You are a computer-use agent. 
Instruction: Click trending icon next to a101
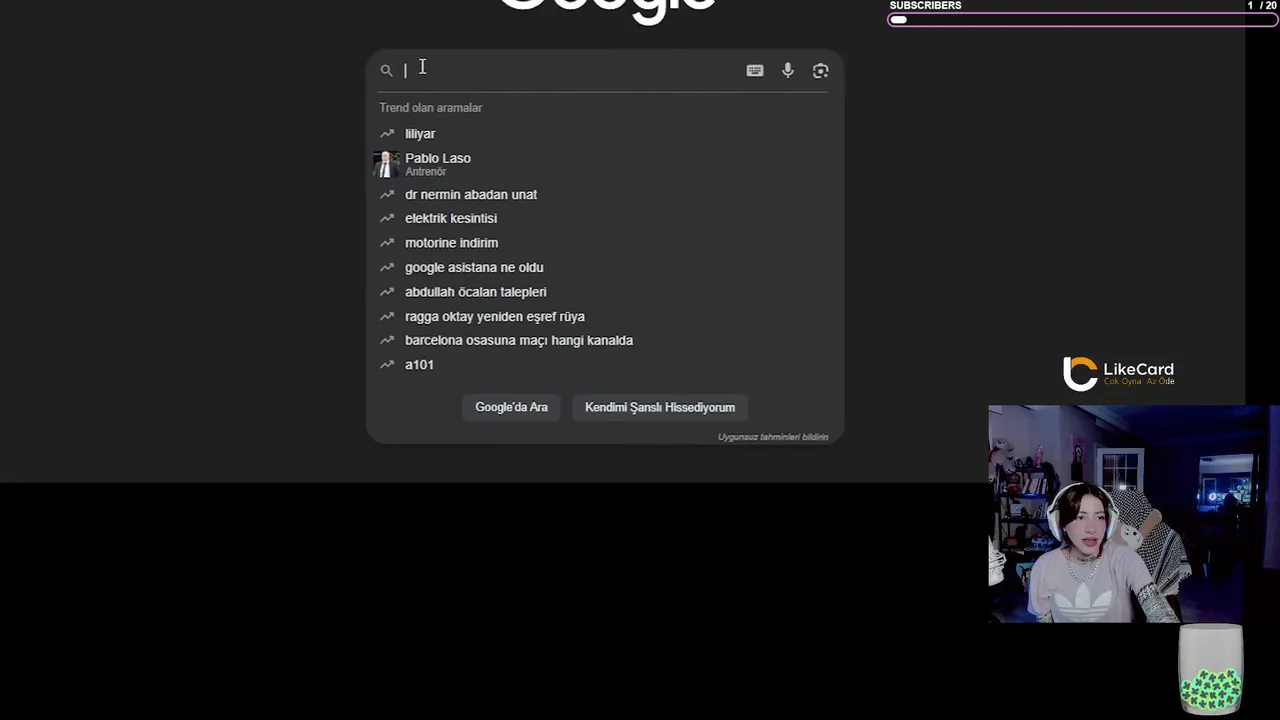click(387, 365)
